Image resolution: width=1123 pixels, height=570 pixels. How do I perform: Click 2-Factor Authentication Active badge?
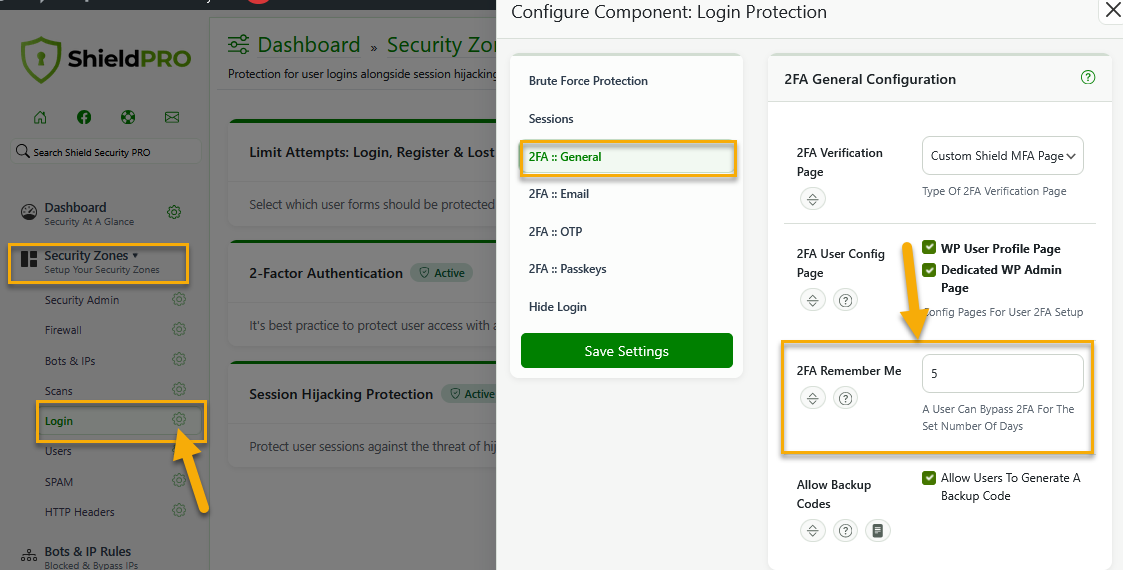coord(441,273)
